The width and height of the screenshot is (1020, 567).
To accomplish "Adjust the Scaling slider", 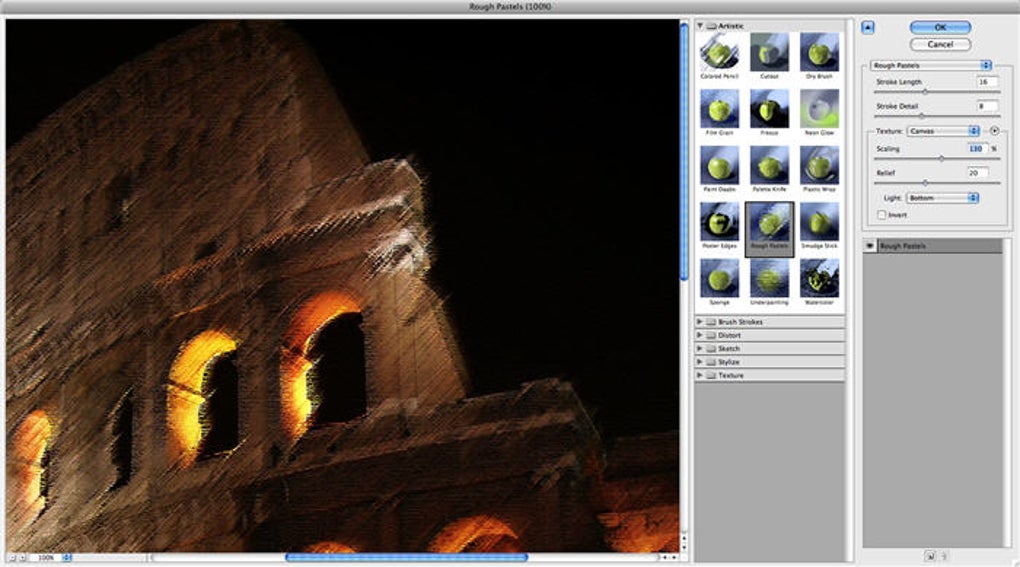I will (941, 159).
